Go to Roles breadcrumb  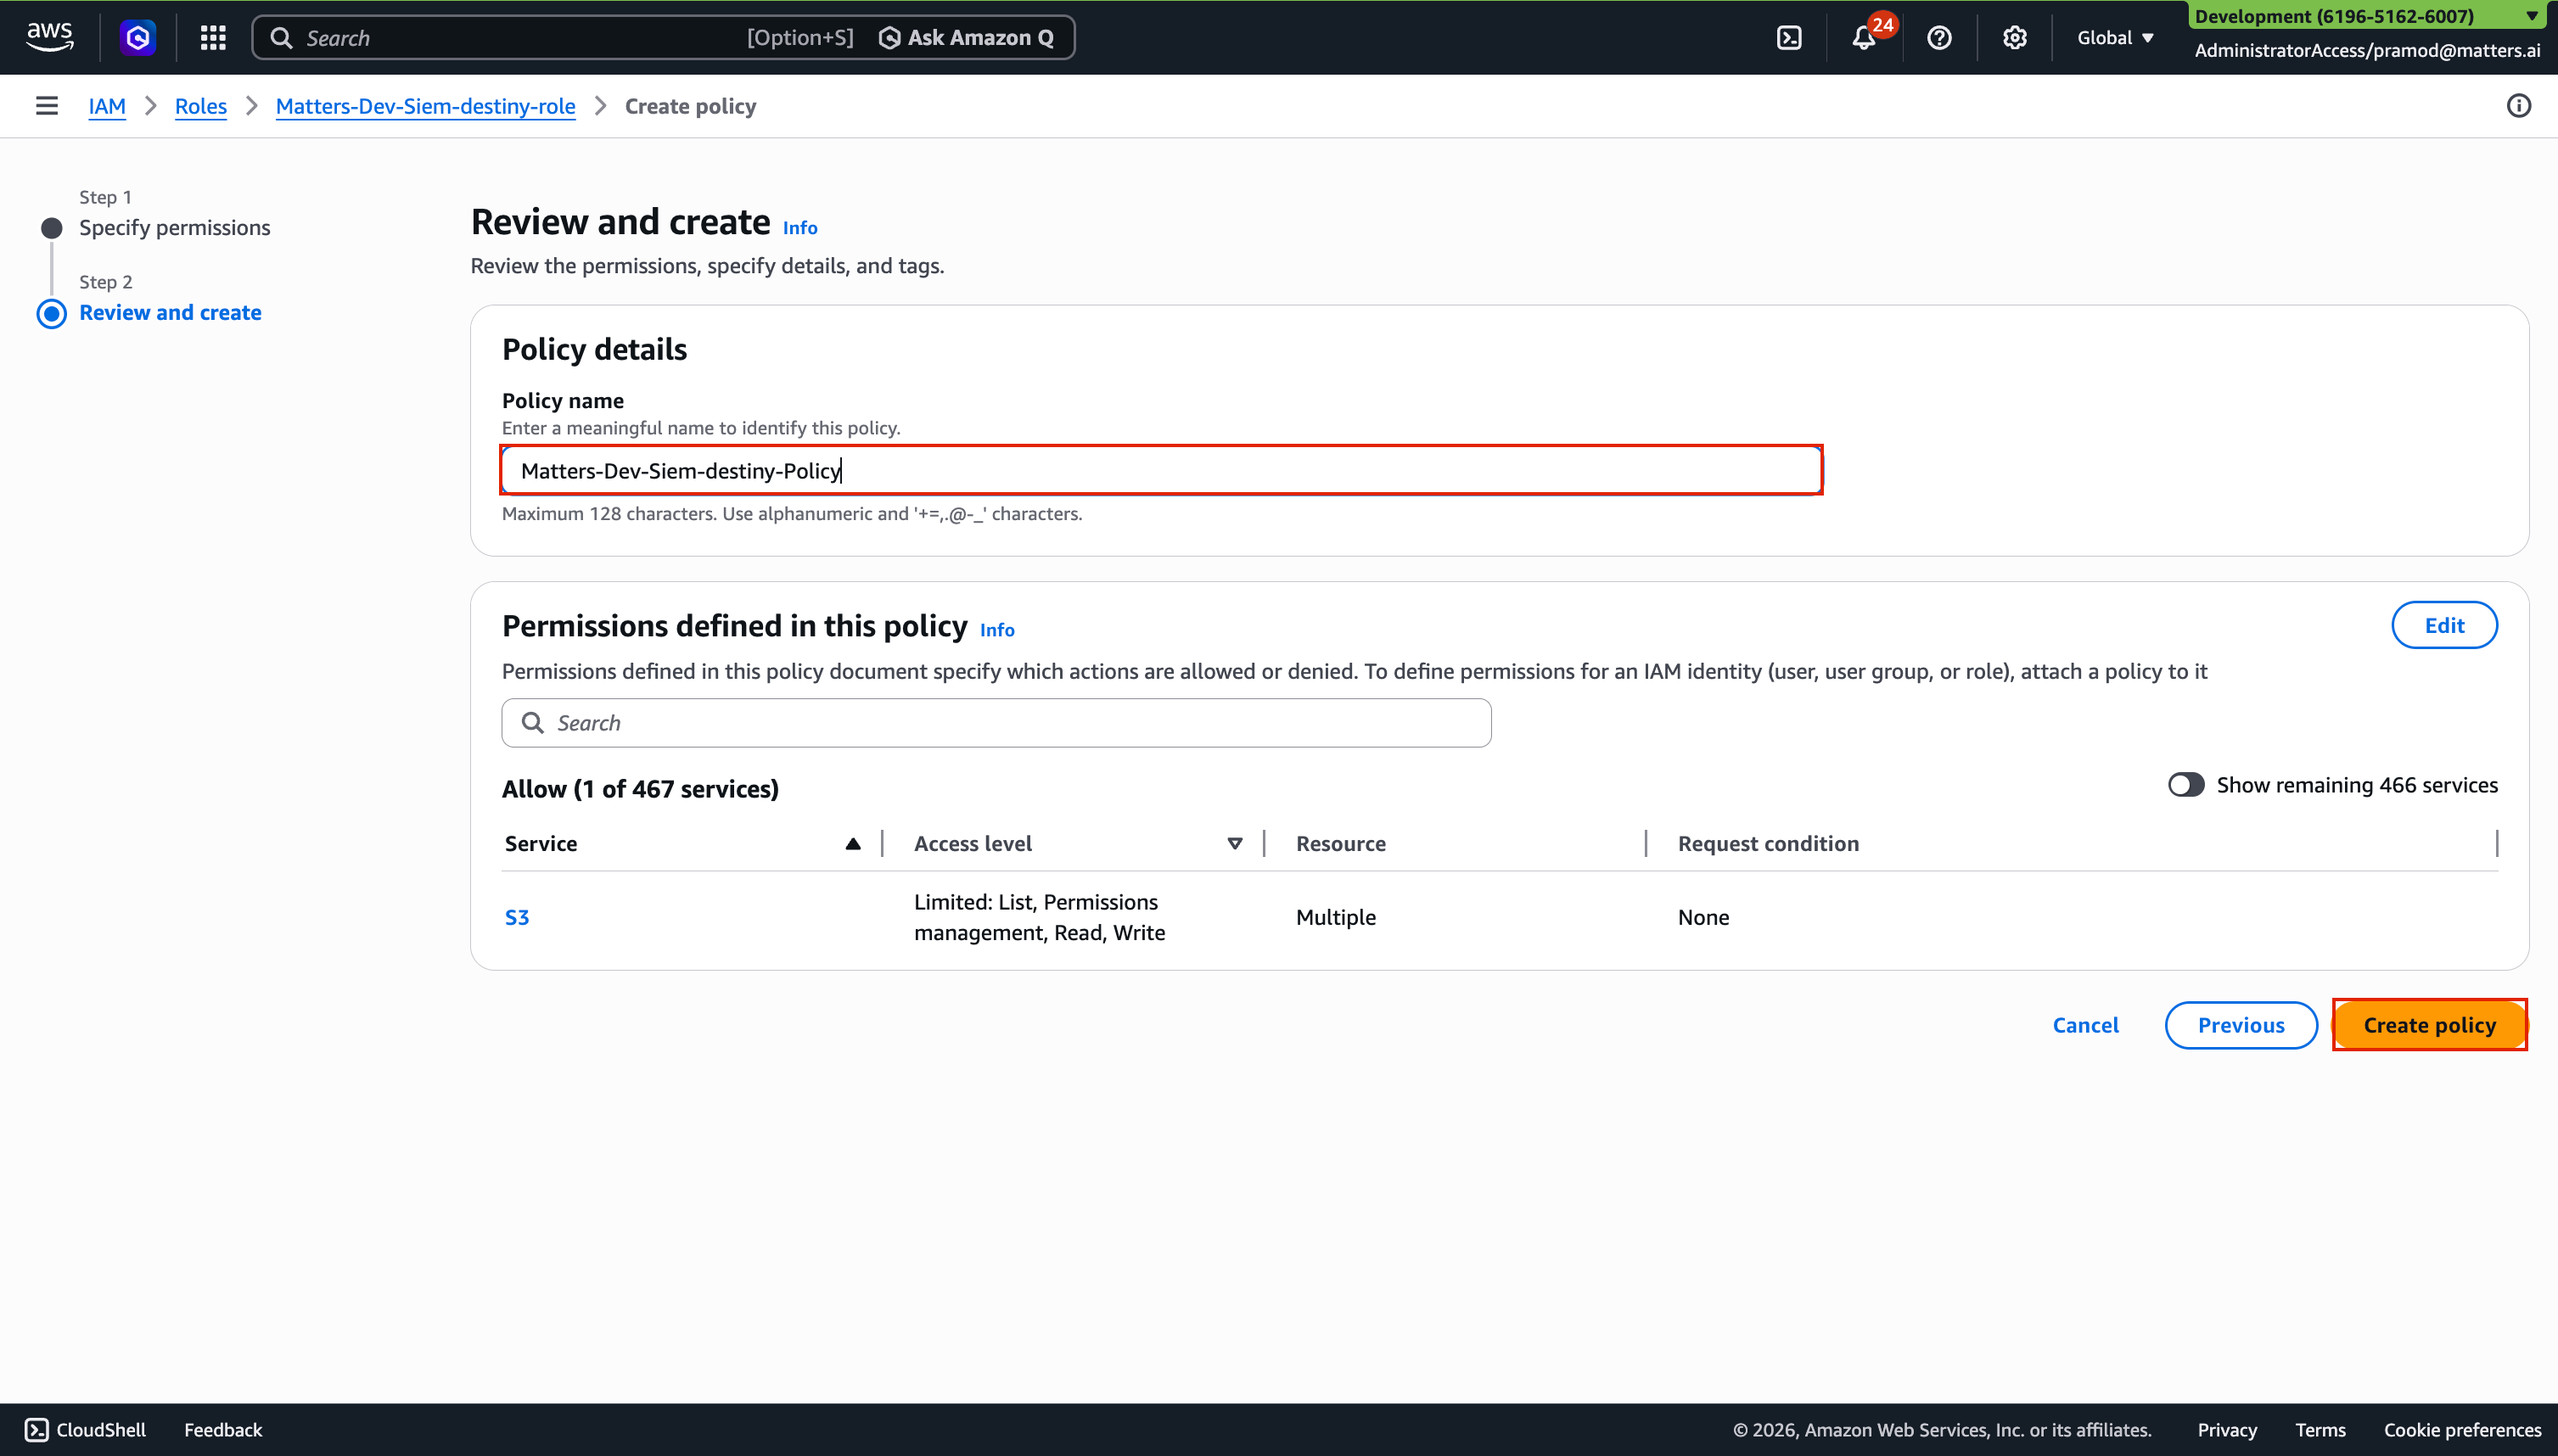tap(200, 106)
